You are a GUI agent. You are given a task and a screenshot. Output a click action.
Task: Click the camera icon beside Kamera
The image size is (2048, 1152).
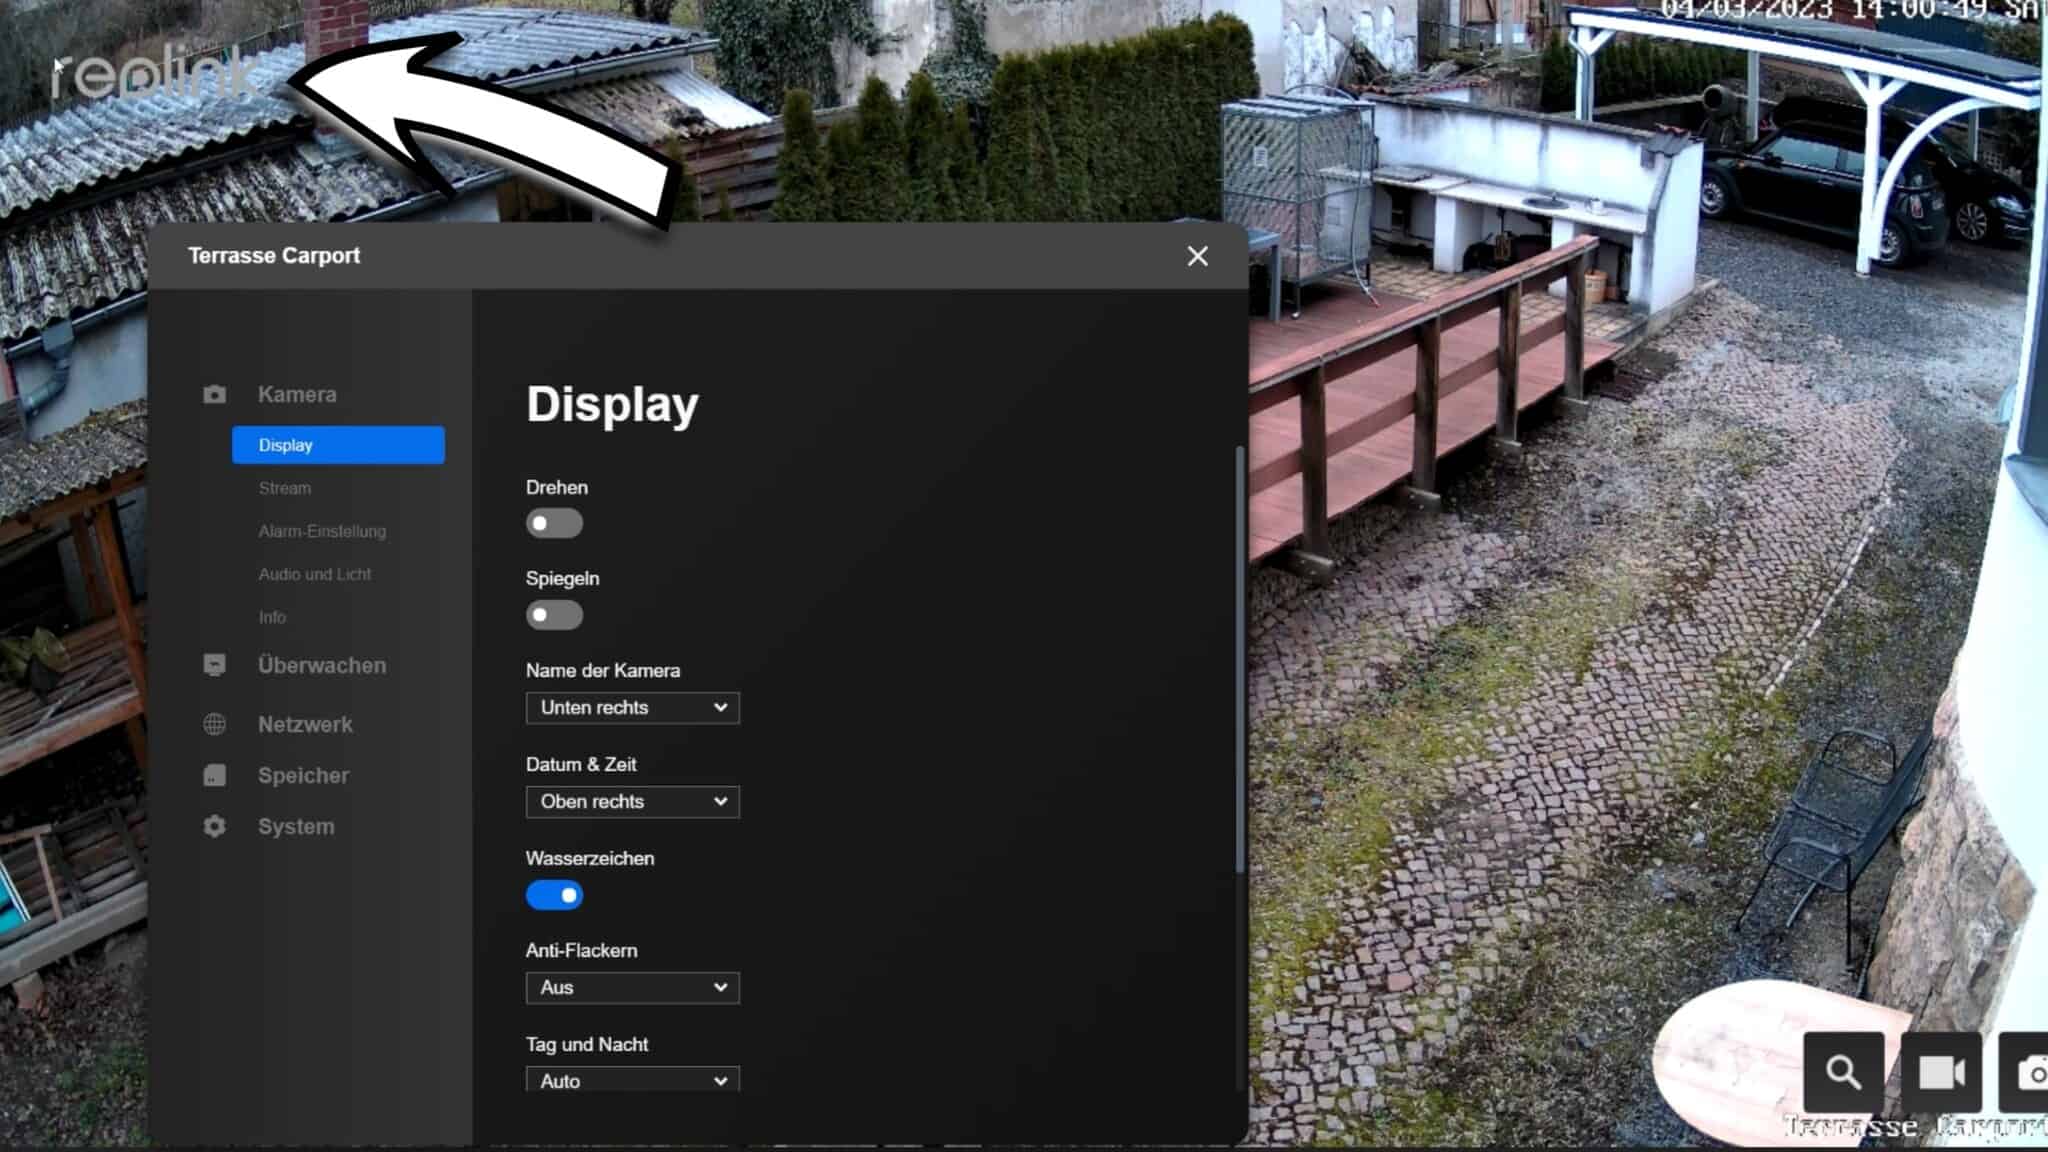pos(214,394)
